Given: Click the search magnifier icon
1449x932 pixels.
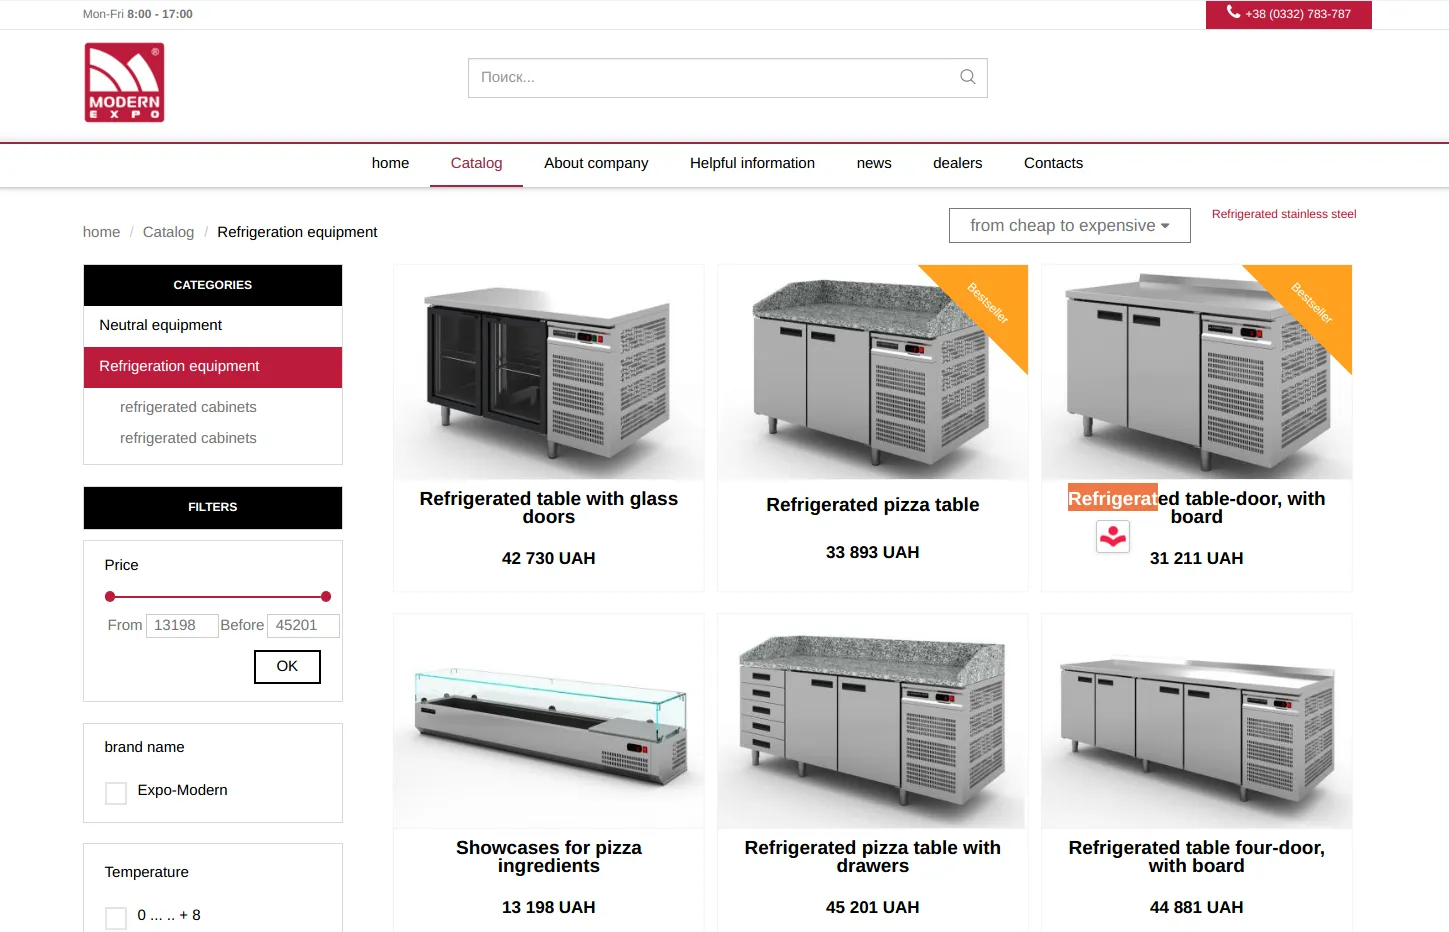Looking at the screenshot, I should click(967, 77).
